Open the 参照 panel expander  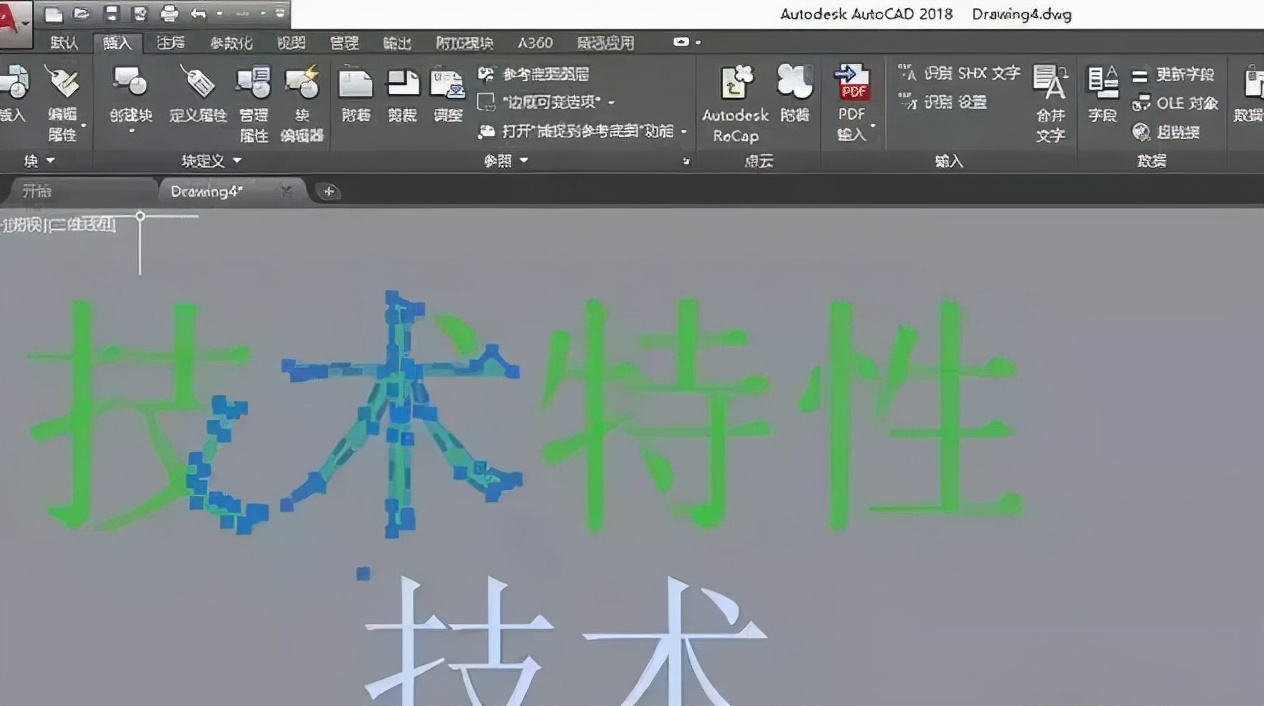[686, 160]
